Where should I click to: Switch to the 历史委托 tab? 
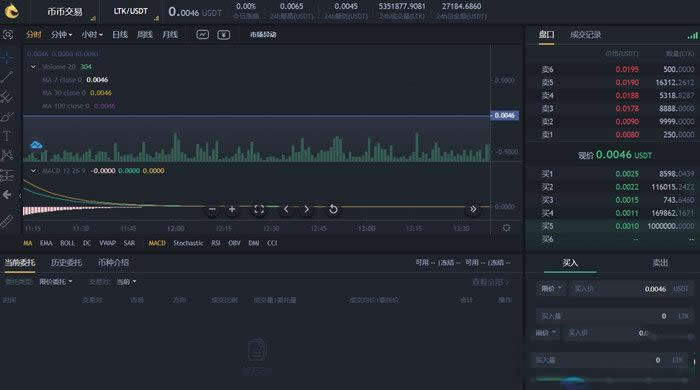point(66,263)
